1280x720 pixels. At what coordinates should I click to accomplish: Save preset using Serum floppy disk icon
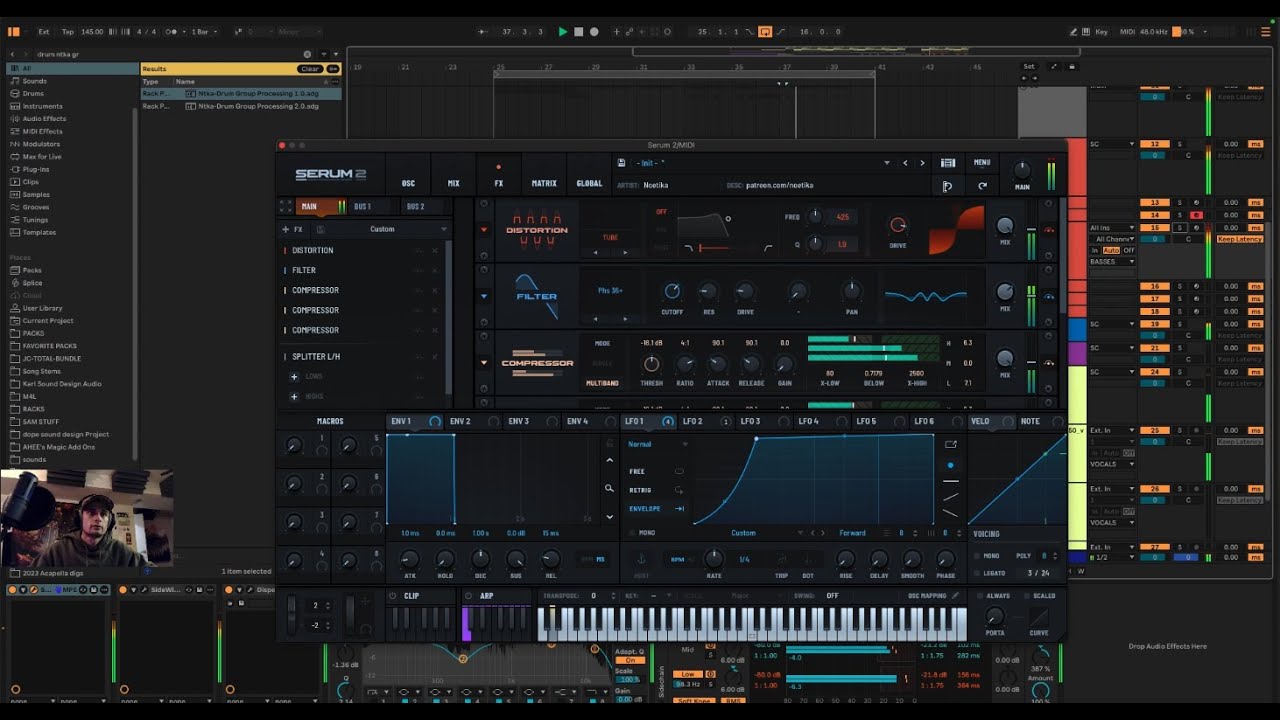point(622,163)
